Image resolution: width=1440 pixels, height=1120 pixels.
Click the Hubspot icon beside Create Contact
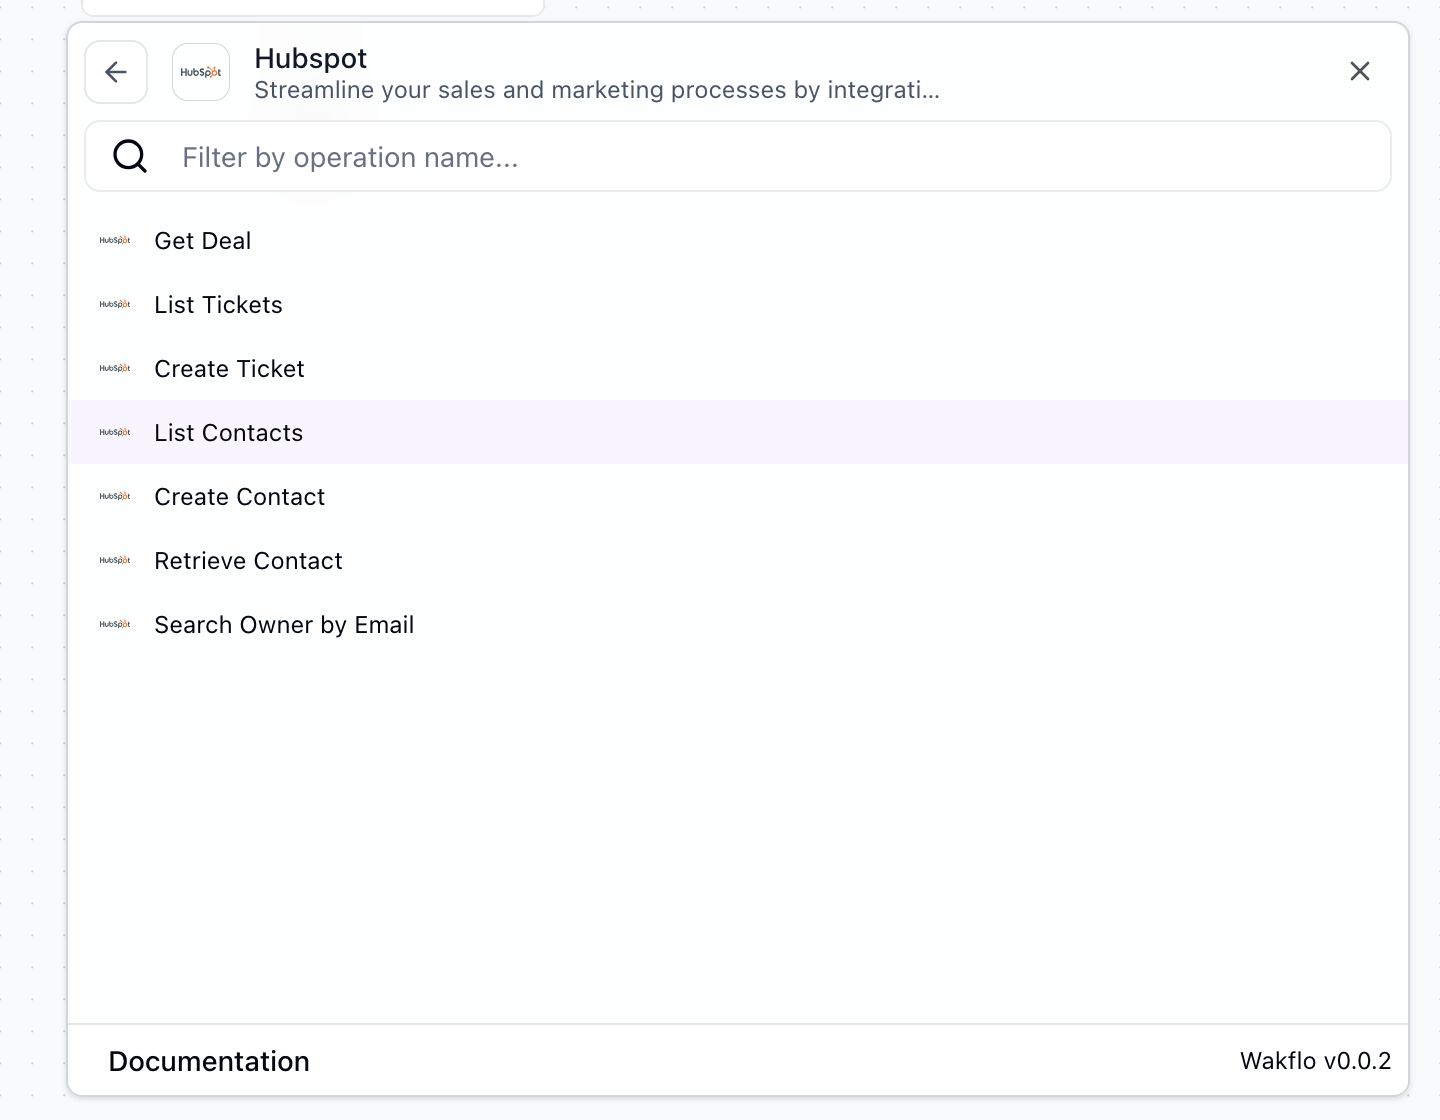115,496
